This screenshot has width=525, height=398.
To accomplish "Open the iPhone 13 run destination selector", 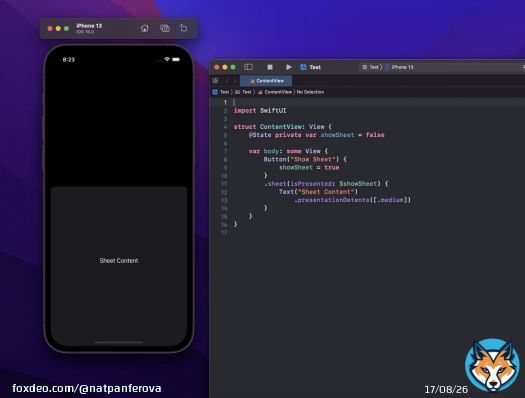I will pos(400,67).
